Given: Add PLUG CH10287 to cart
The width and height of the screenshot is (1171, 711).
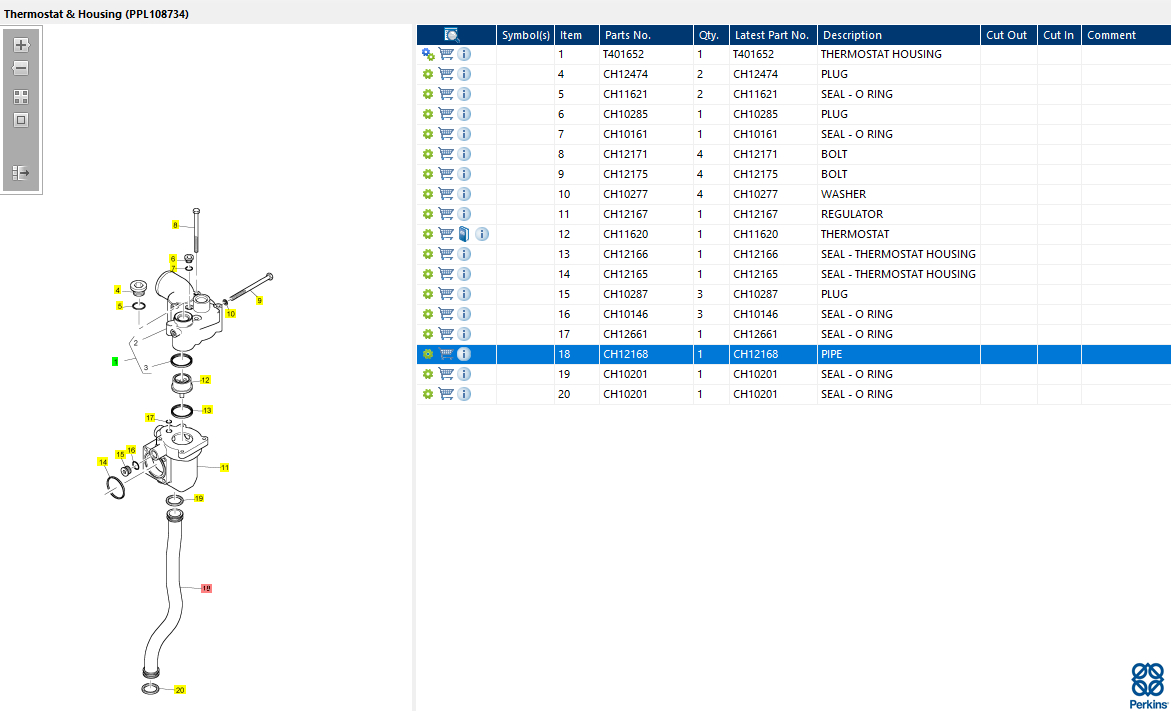Looking at the screenshot, I should pyautogui.click(x=446, y=294).
